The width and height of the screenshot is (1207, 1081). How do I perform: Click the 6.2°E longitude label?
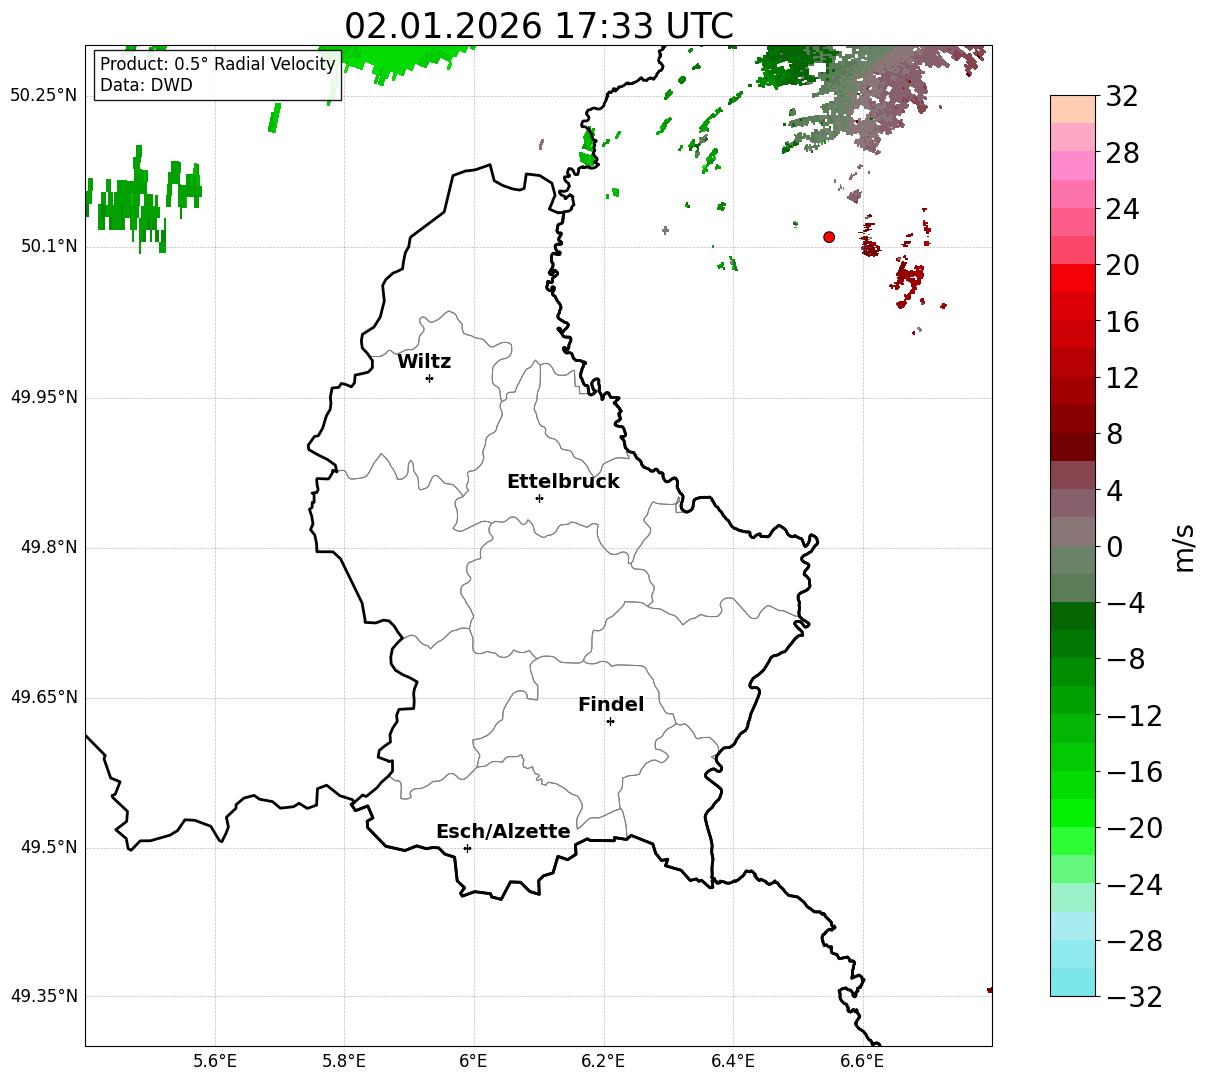pyautogui.click(x=603, y=1061)
